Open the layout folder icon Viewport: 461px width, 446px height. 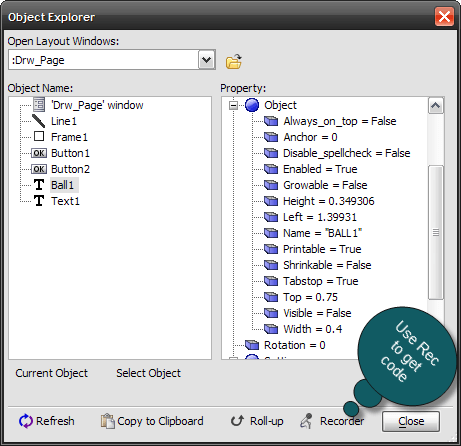234,61
